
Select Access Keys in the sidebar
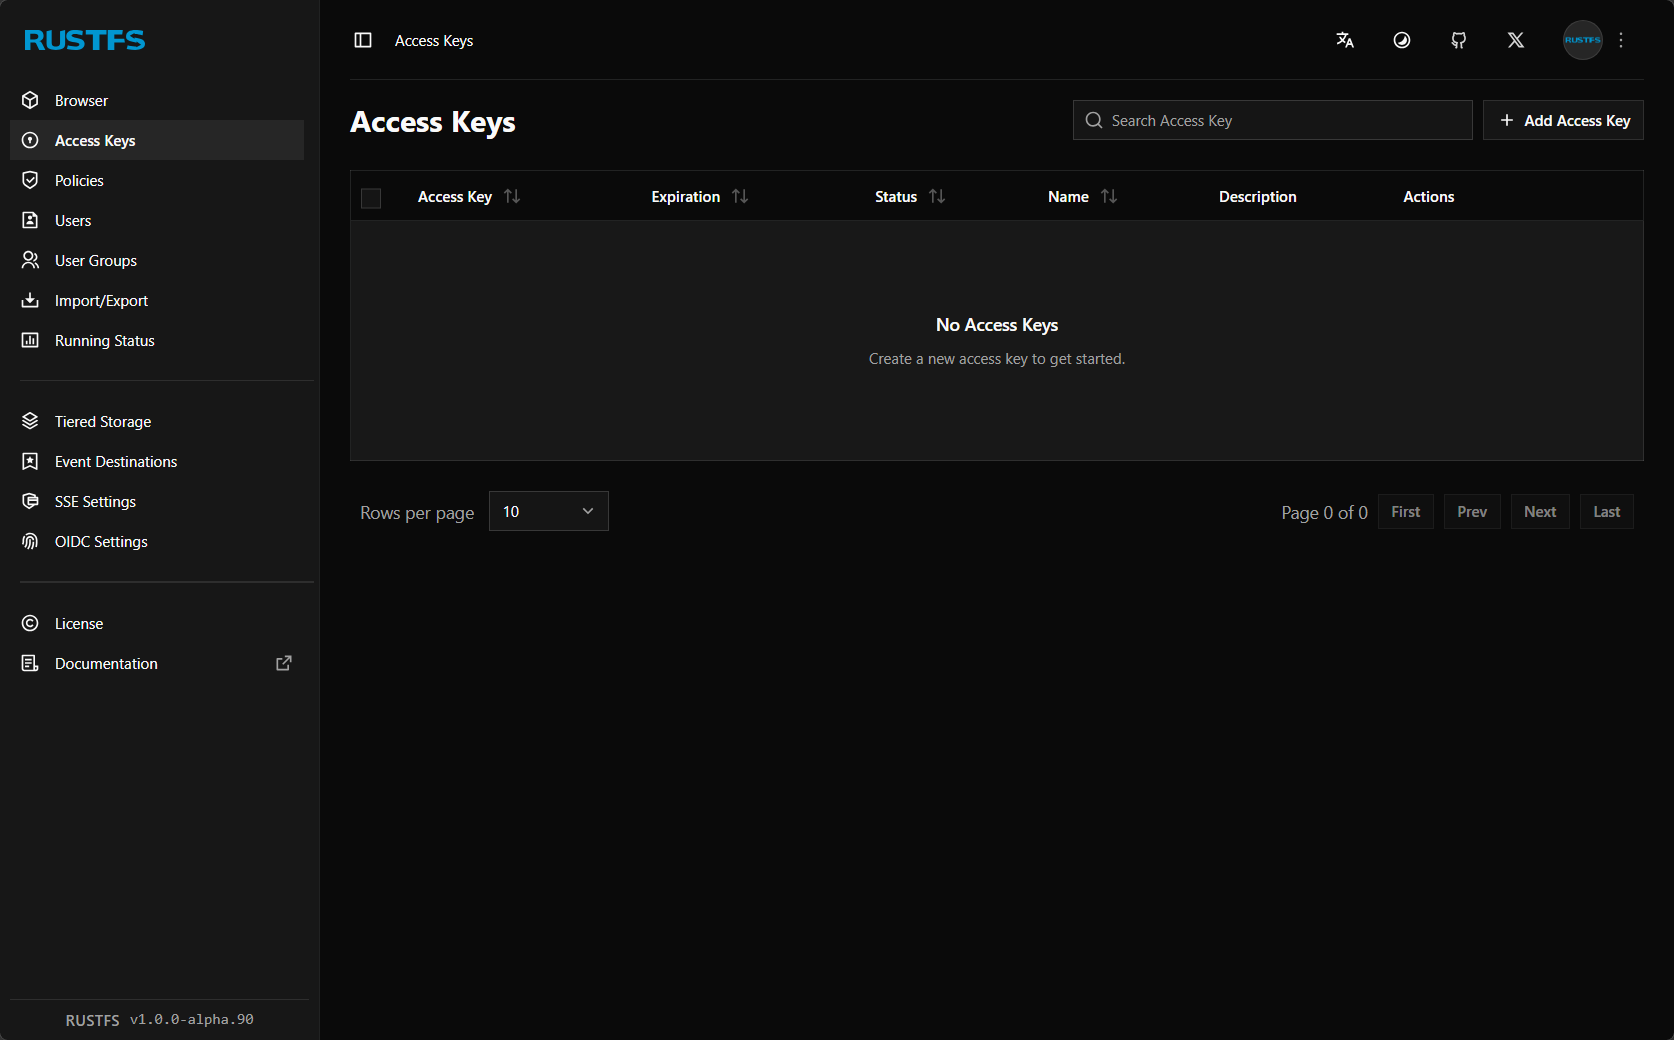(157, 140)
